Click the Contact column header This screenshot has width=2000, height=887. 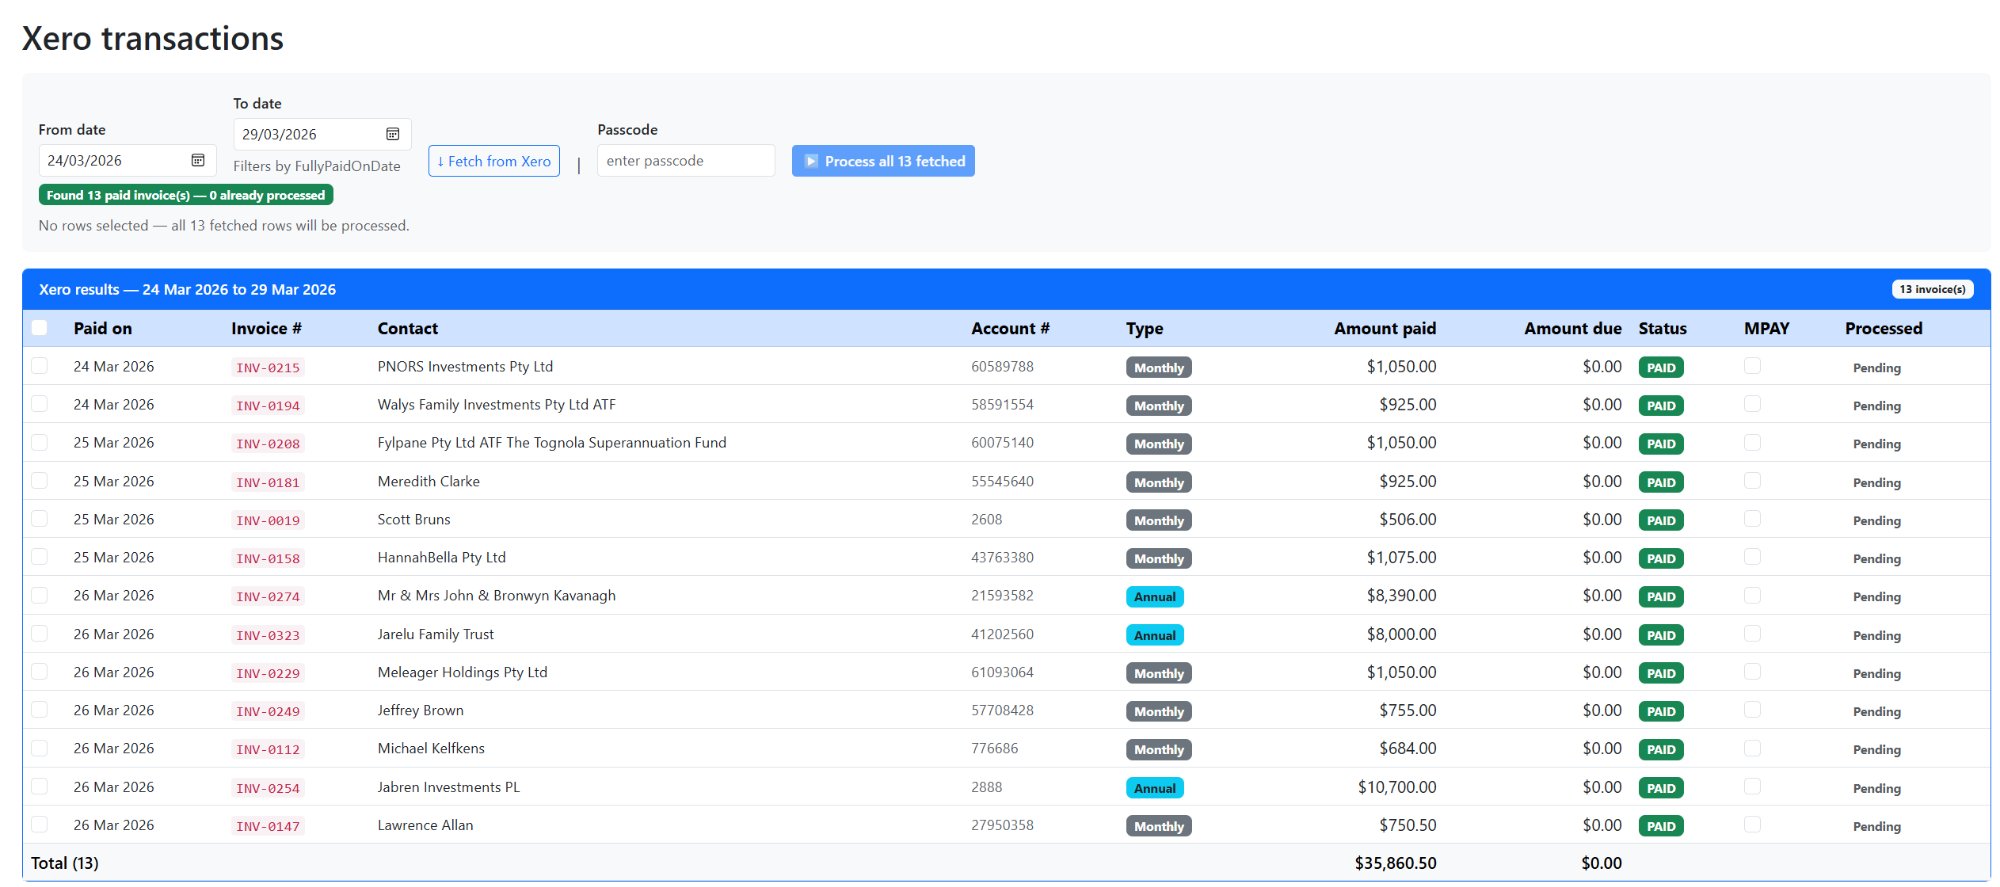click(x=408, y=328)
